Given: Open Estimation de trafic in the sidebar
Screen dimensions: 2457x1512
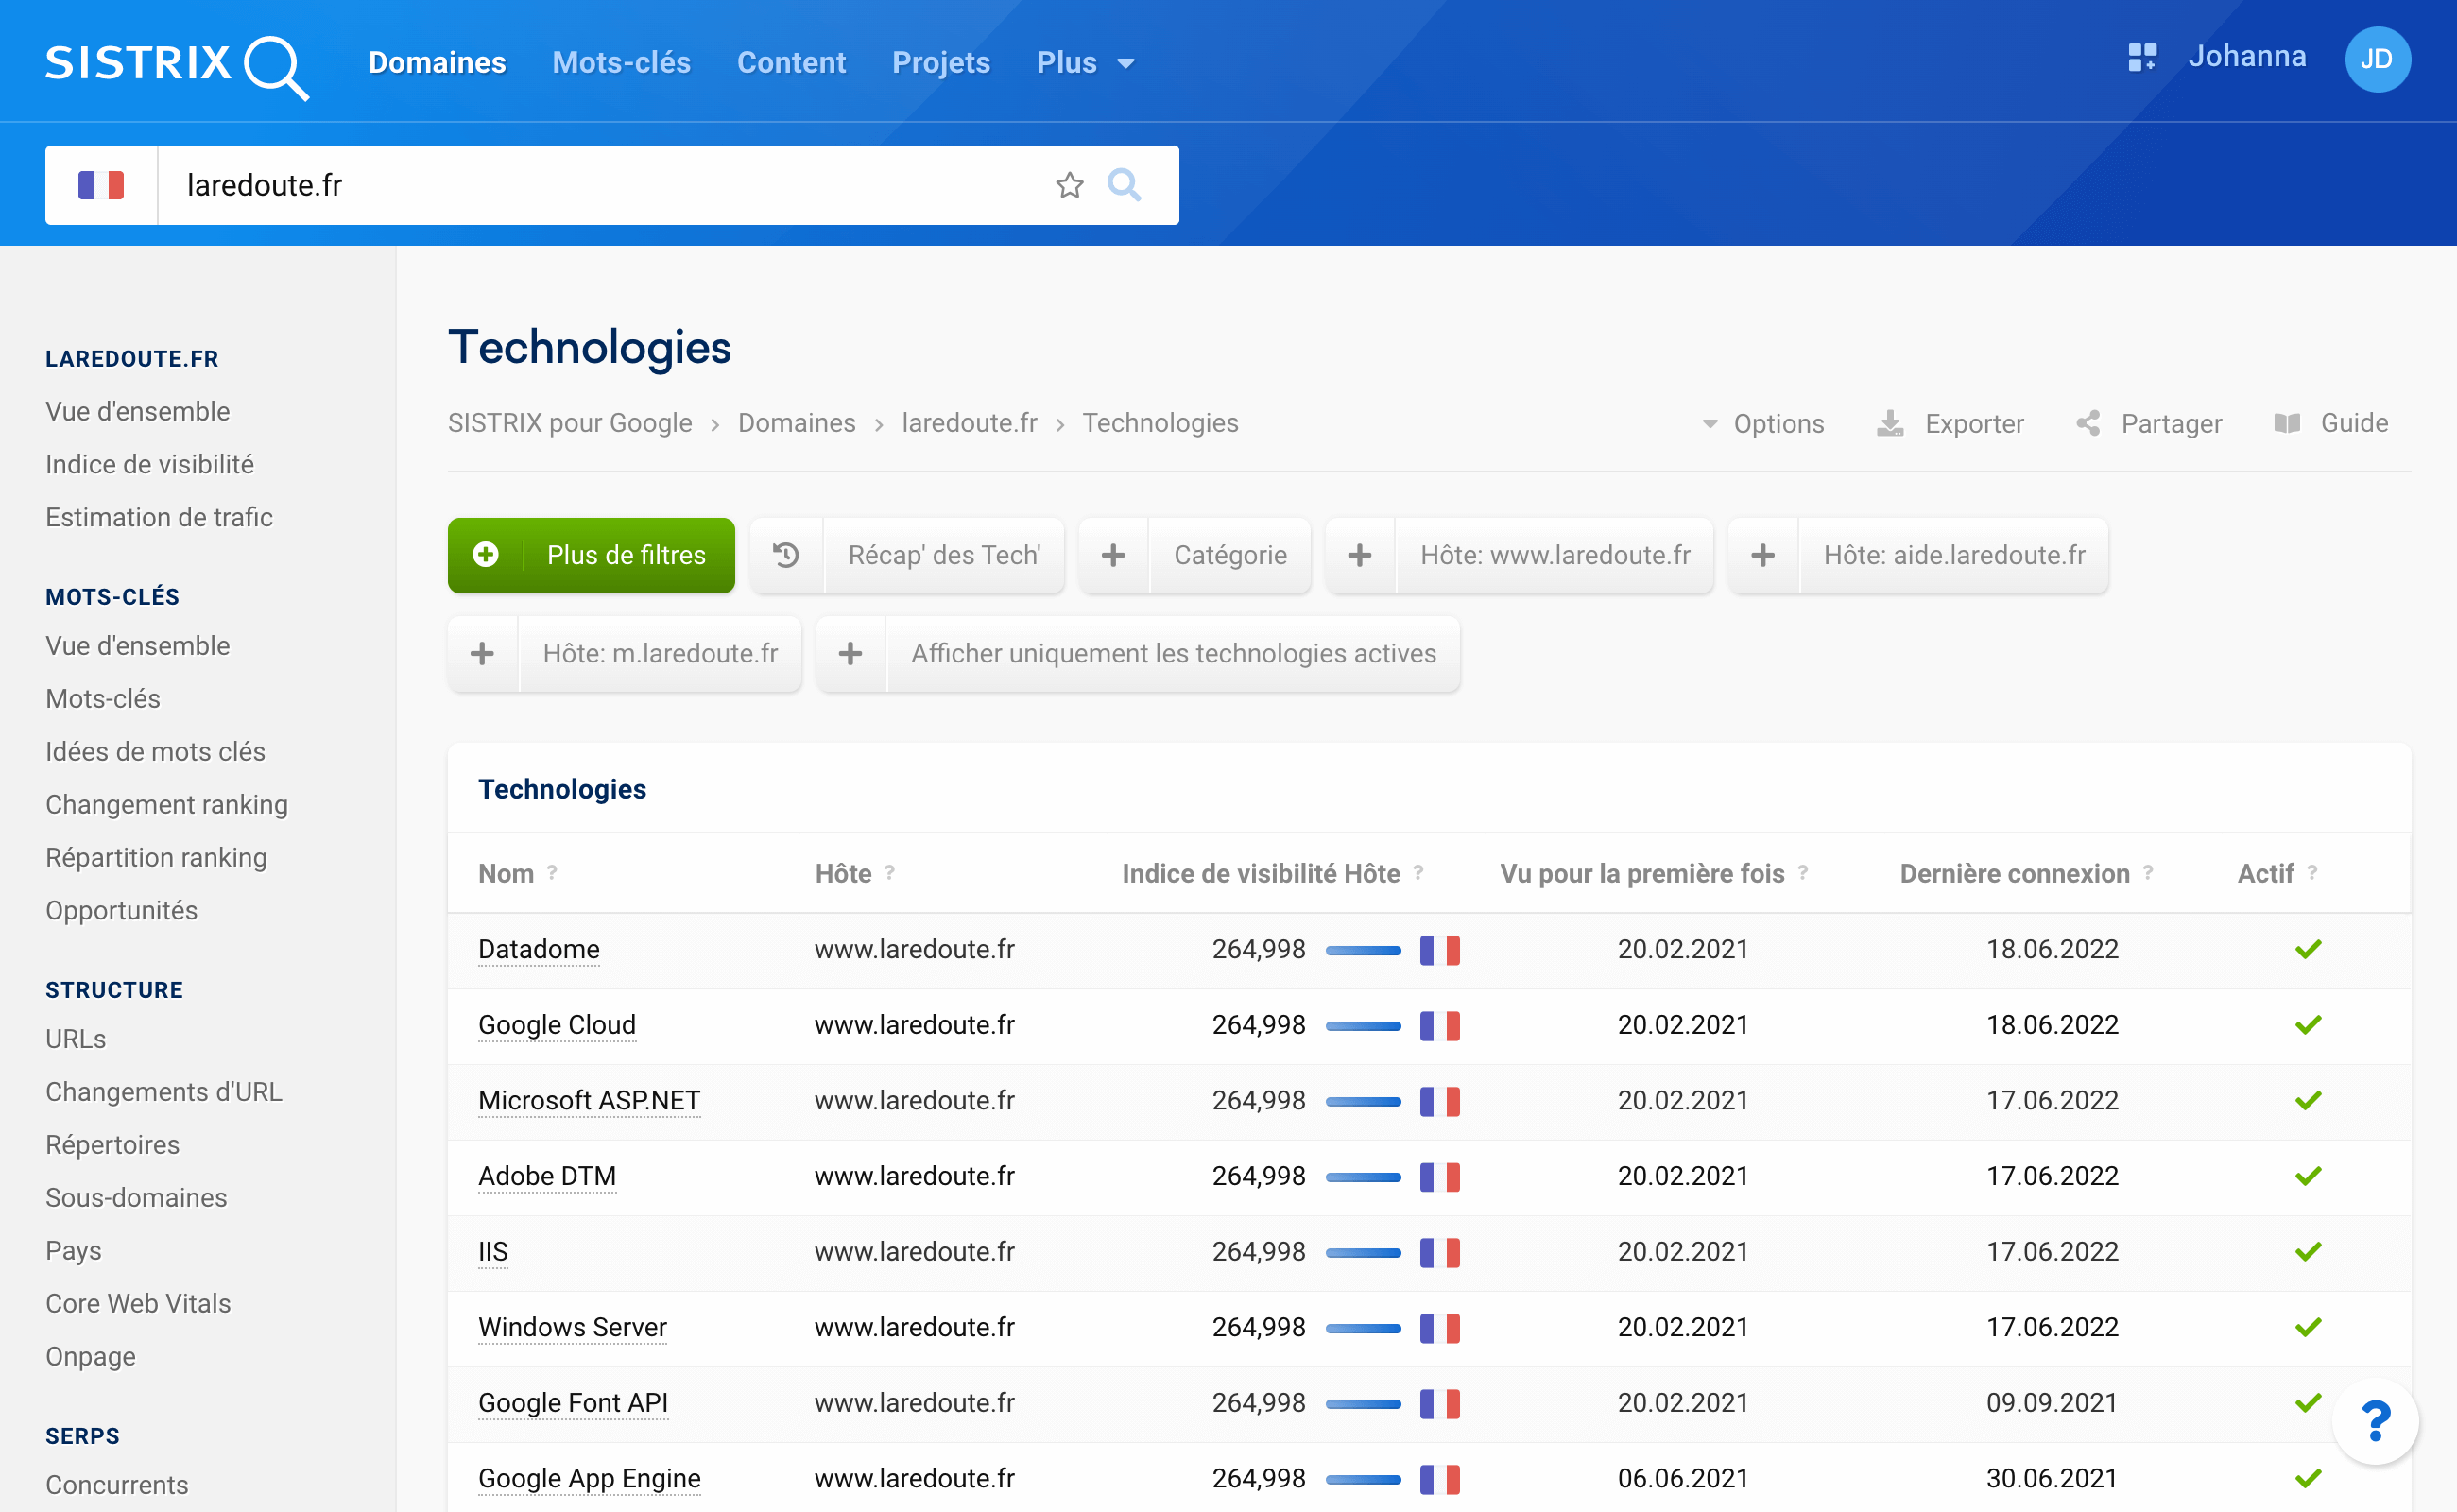Looking at the screenshot, I should pos(159,517).
